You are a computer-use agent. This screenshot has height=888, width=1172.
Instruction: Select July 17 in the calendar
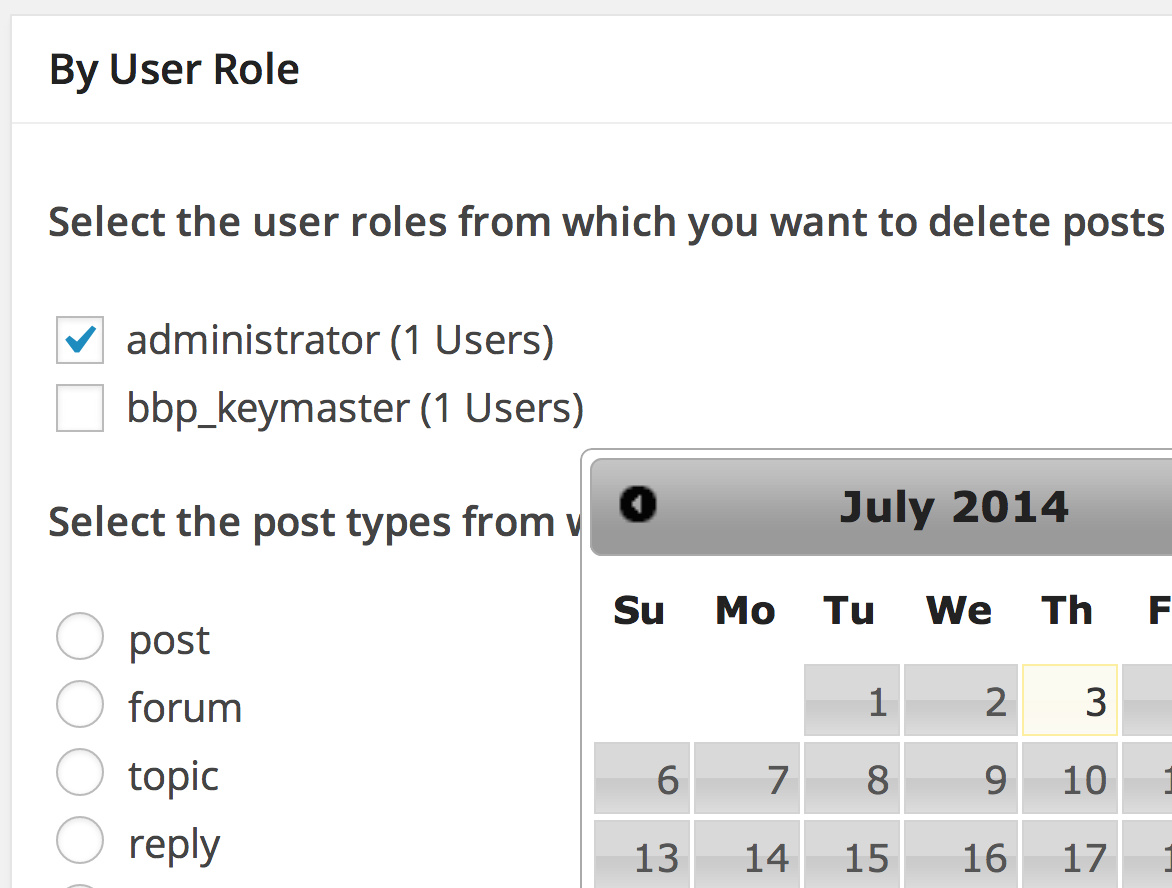point(1070,855)
